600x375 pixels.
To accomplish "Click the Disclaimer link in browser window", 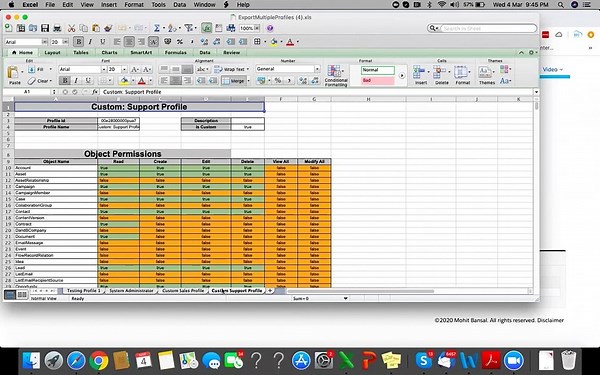I will pos(550,320).
